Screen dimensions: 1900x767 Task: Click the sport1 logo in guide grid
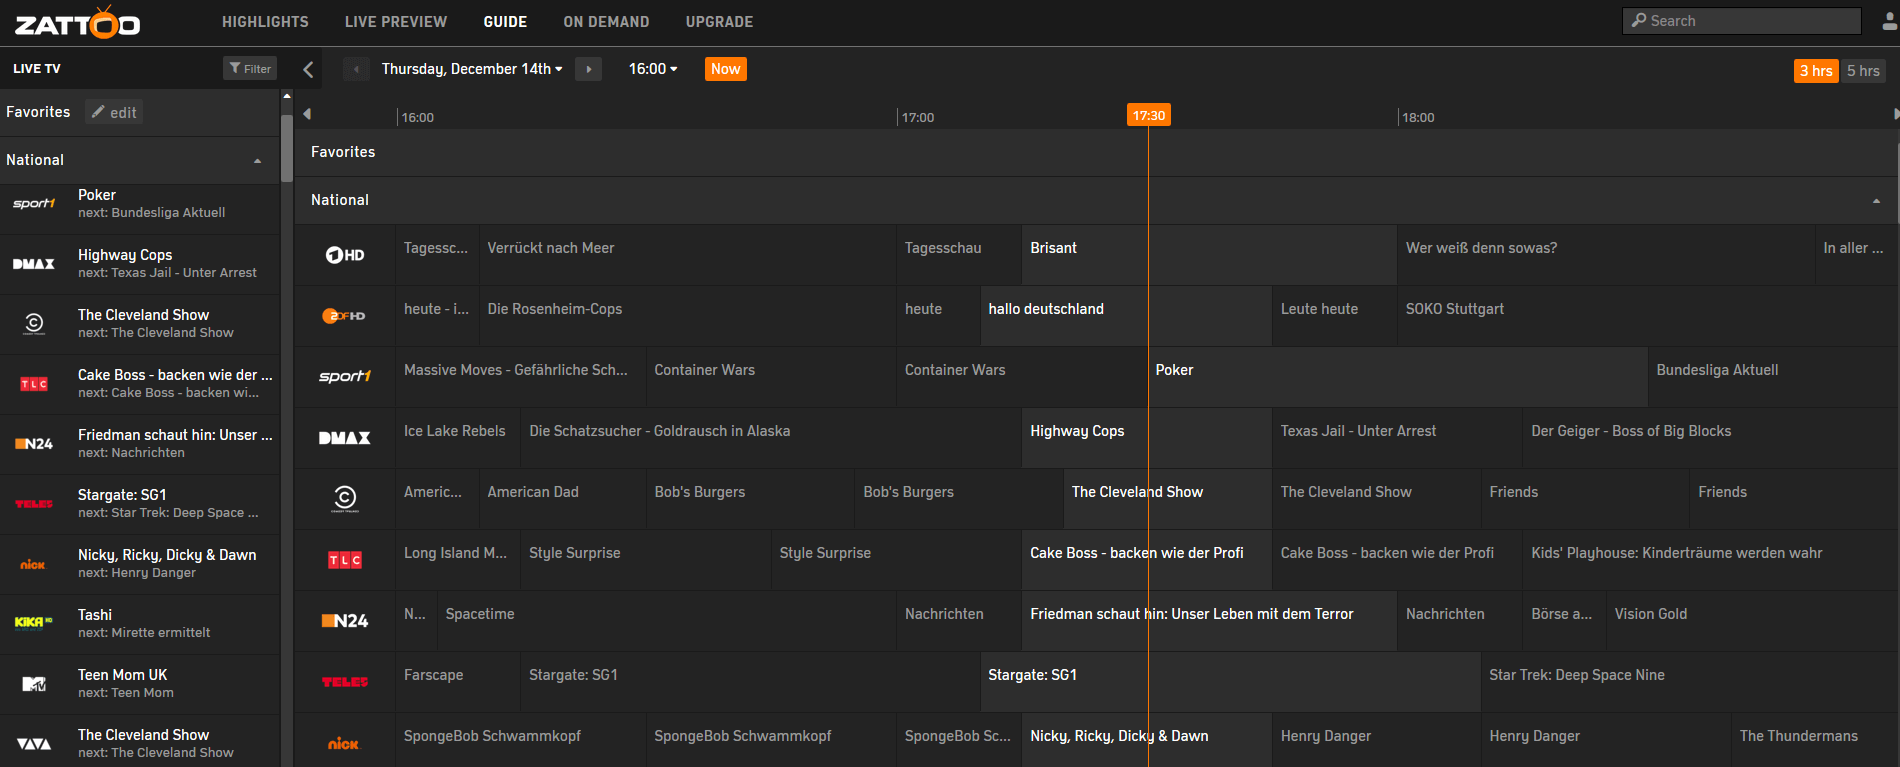[x=344, y=377]
